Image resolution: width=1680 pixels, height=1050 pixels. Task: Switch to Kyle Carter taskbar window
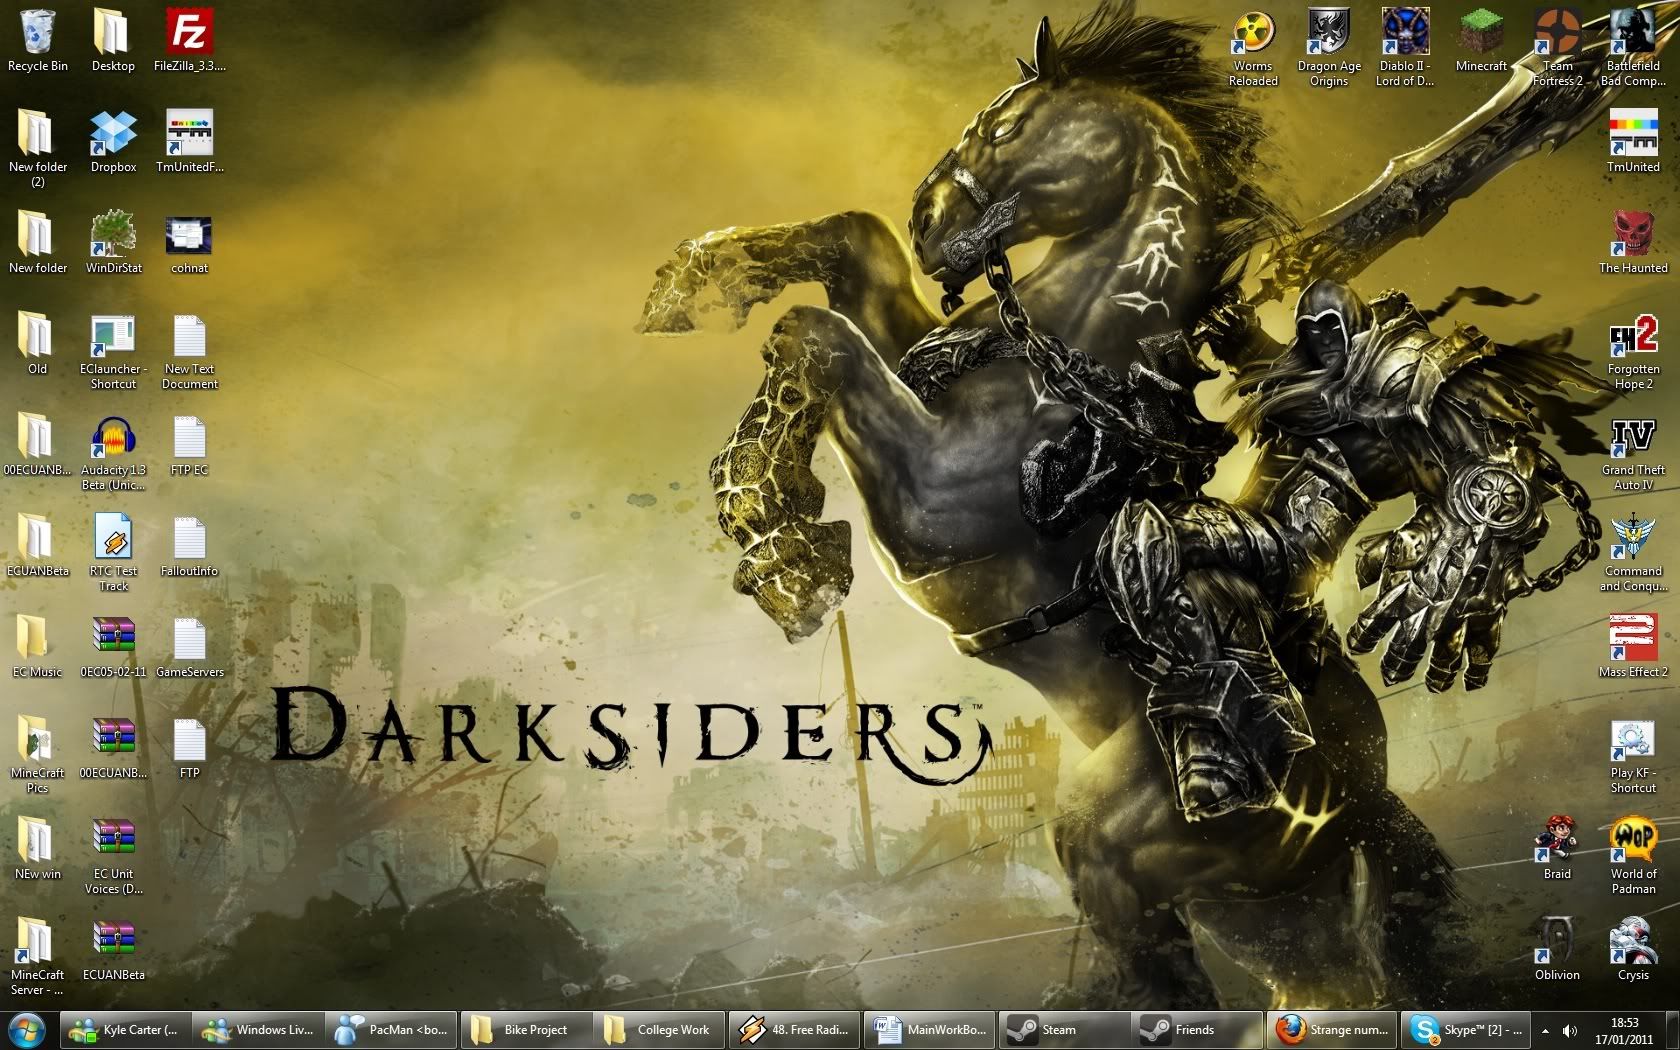[126, 1029]
